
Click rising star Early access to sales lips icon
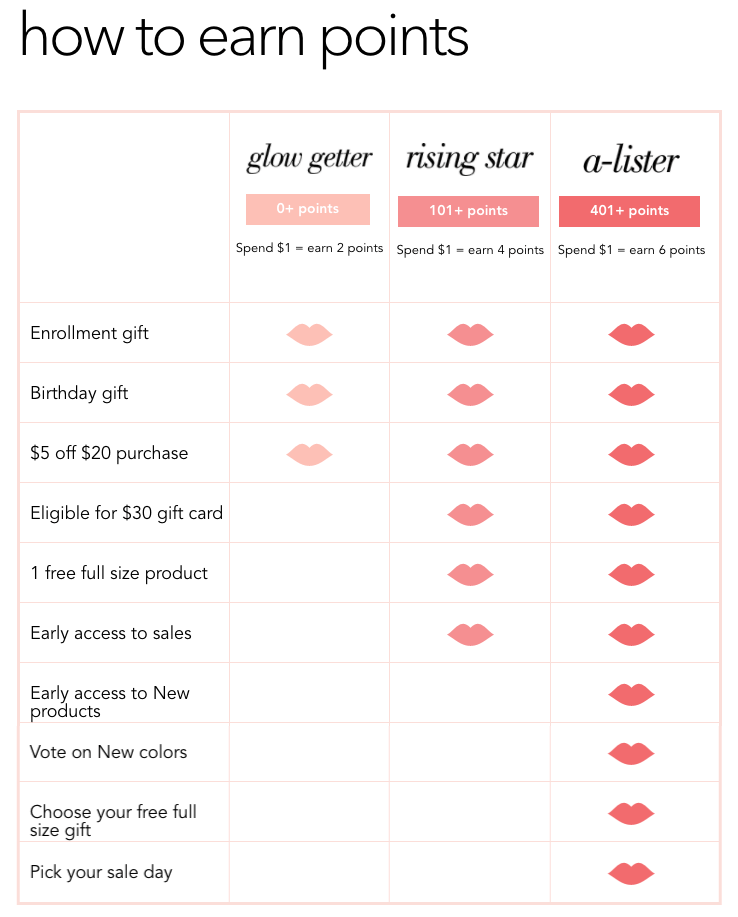click(470, 635)
